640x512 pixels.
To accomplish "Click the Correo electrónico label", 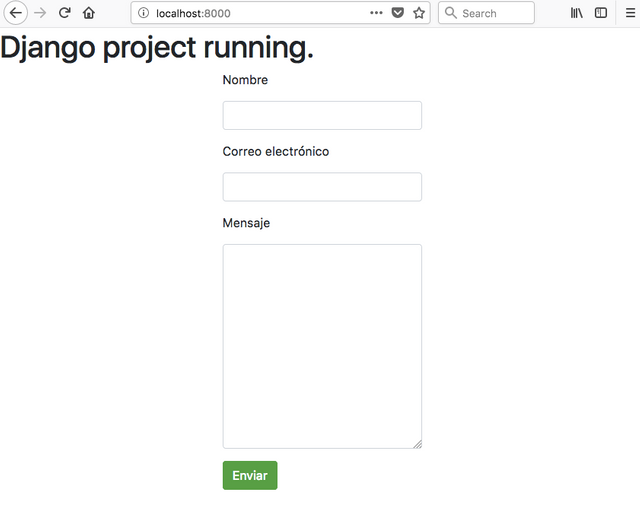I will 276,151.
